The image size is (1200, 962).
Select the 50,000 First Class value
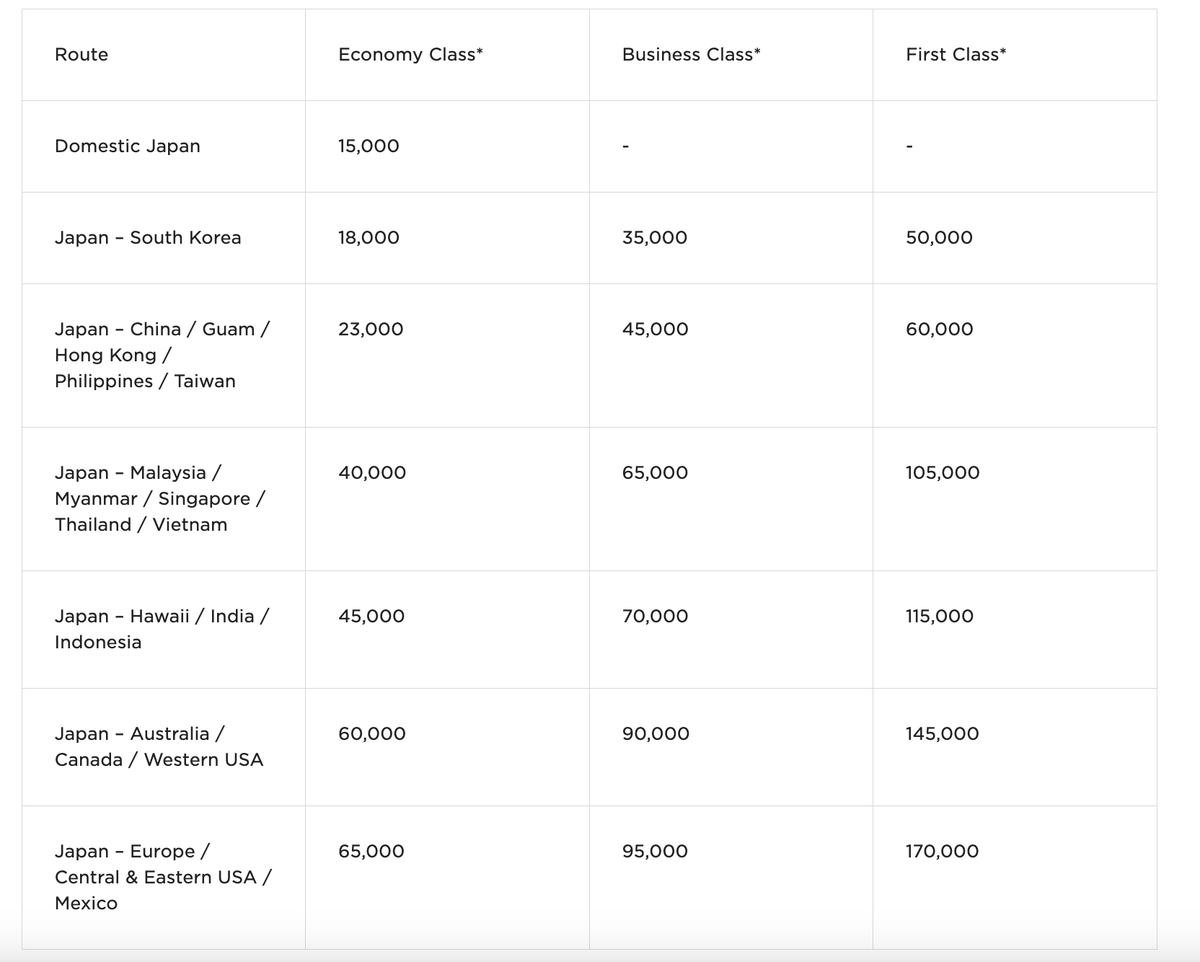click(x=939, y=238)
